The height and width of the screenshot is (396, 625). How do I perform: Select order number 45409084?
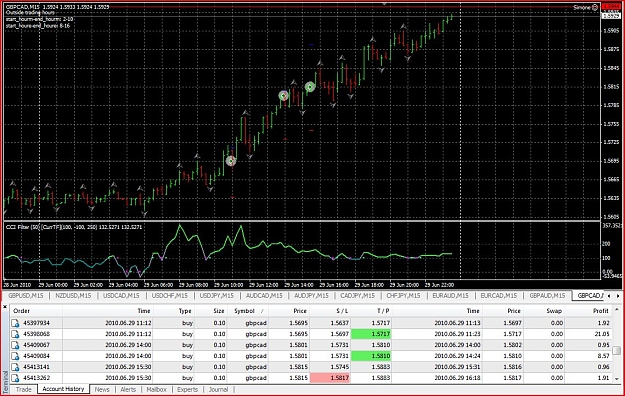[36, 356]
